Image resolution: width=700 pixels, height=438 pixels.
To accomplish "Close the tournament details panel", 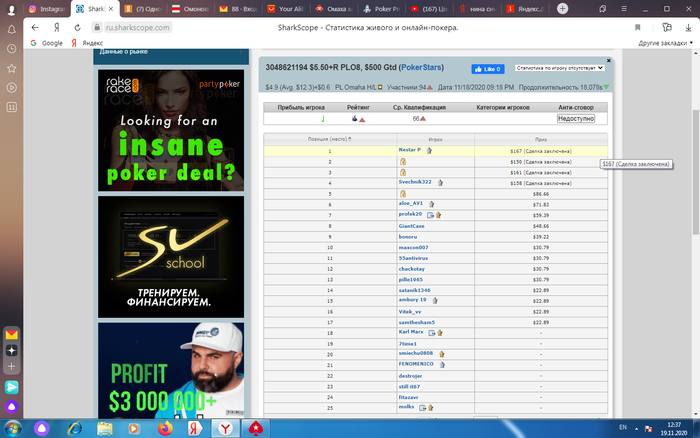I will coord(608,60).
